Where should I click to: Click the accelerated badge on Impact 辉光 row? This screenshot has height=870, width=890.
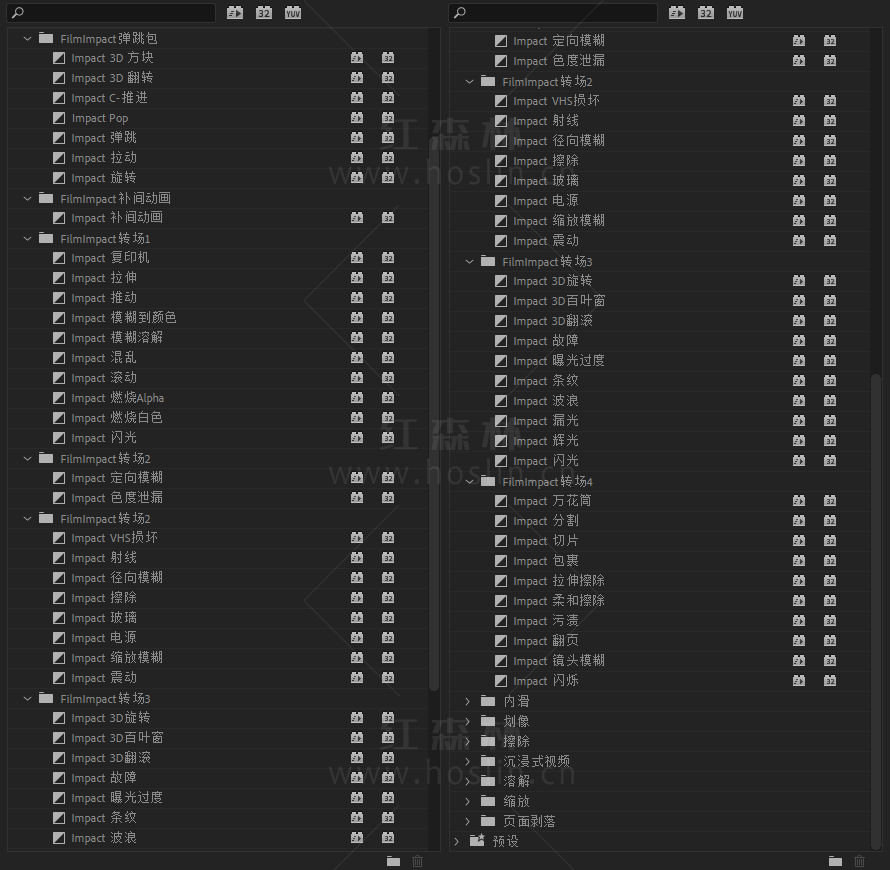pos(799,441)
